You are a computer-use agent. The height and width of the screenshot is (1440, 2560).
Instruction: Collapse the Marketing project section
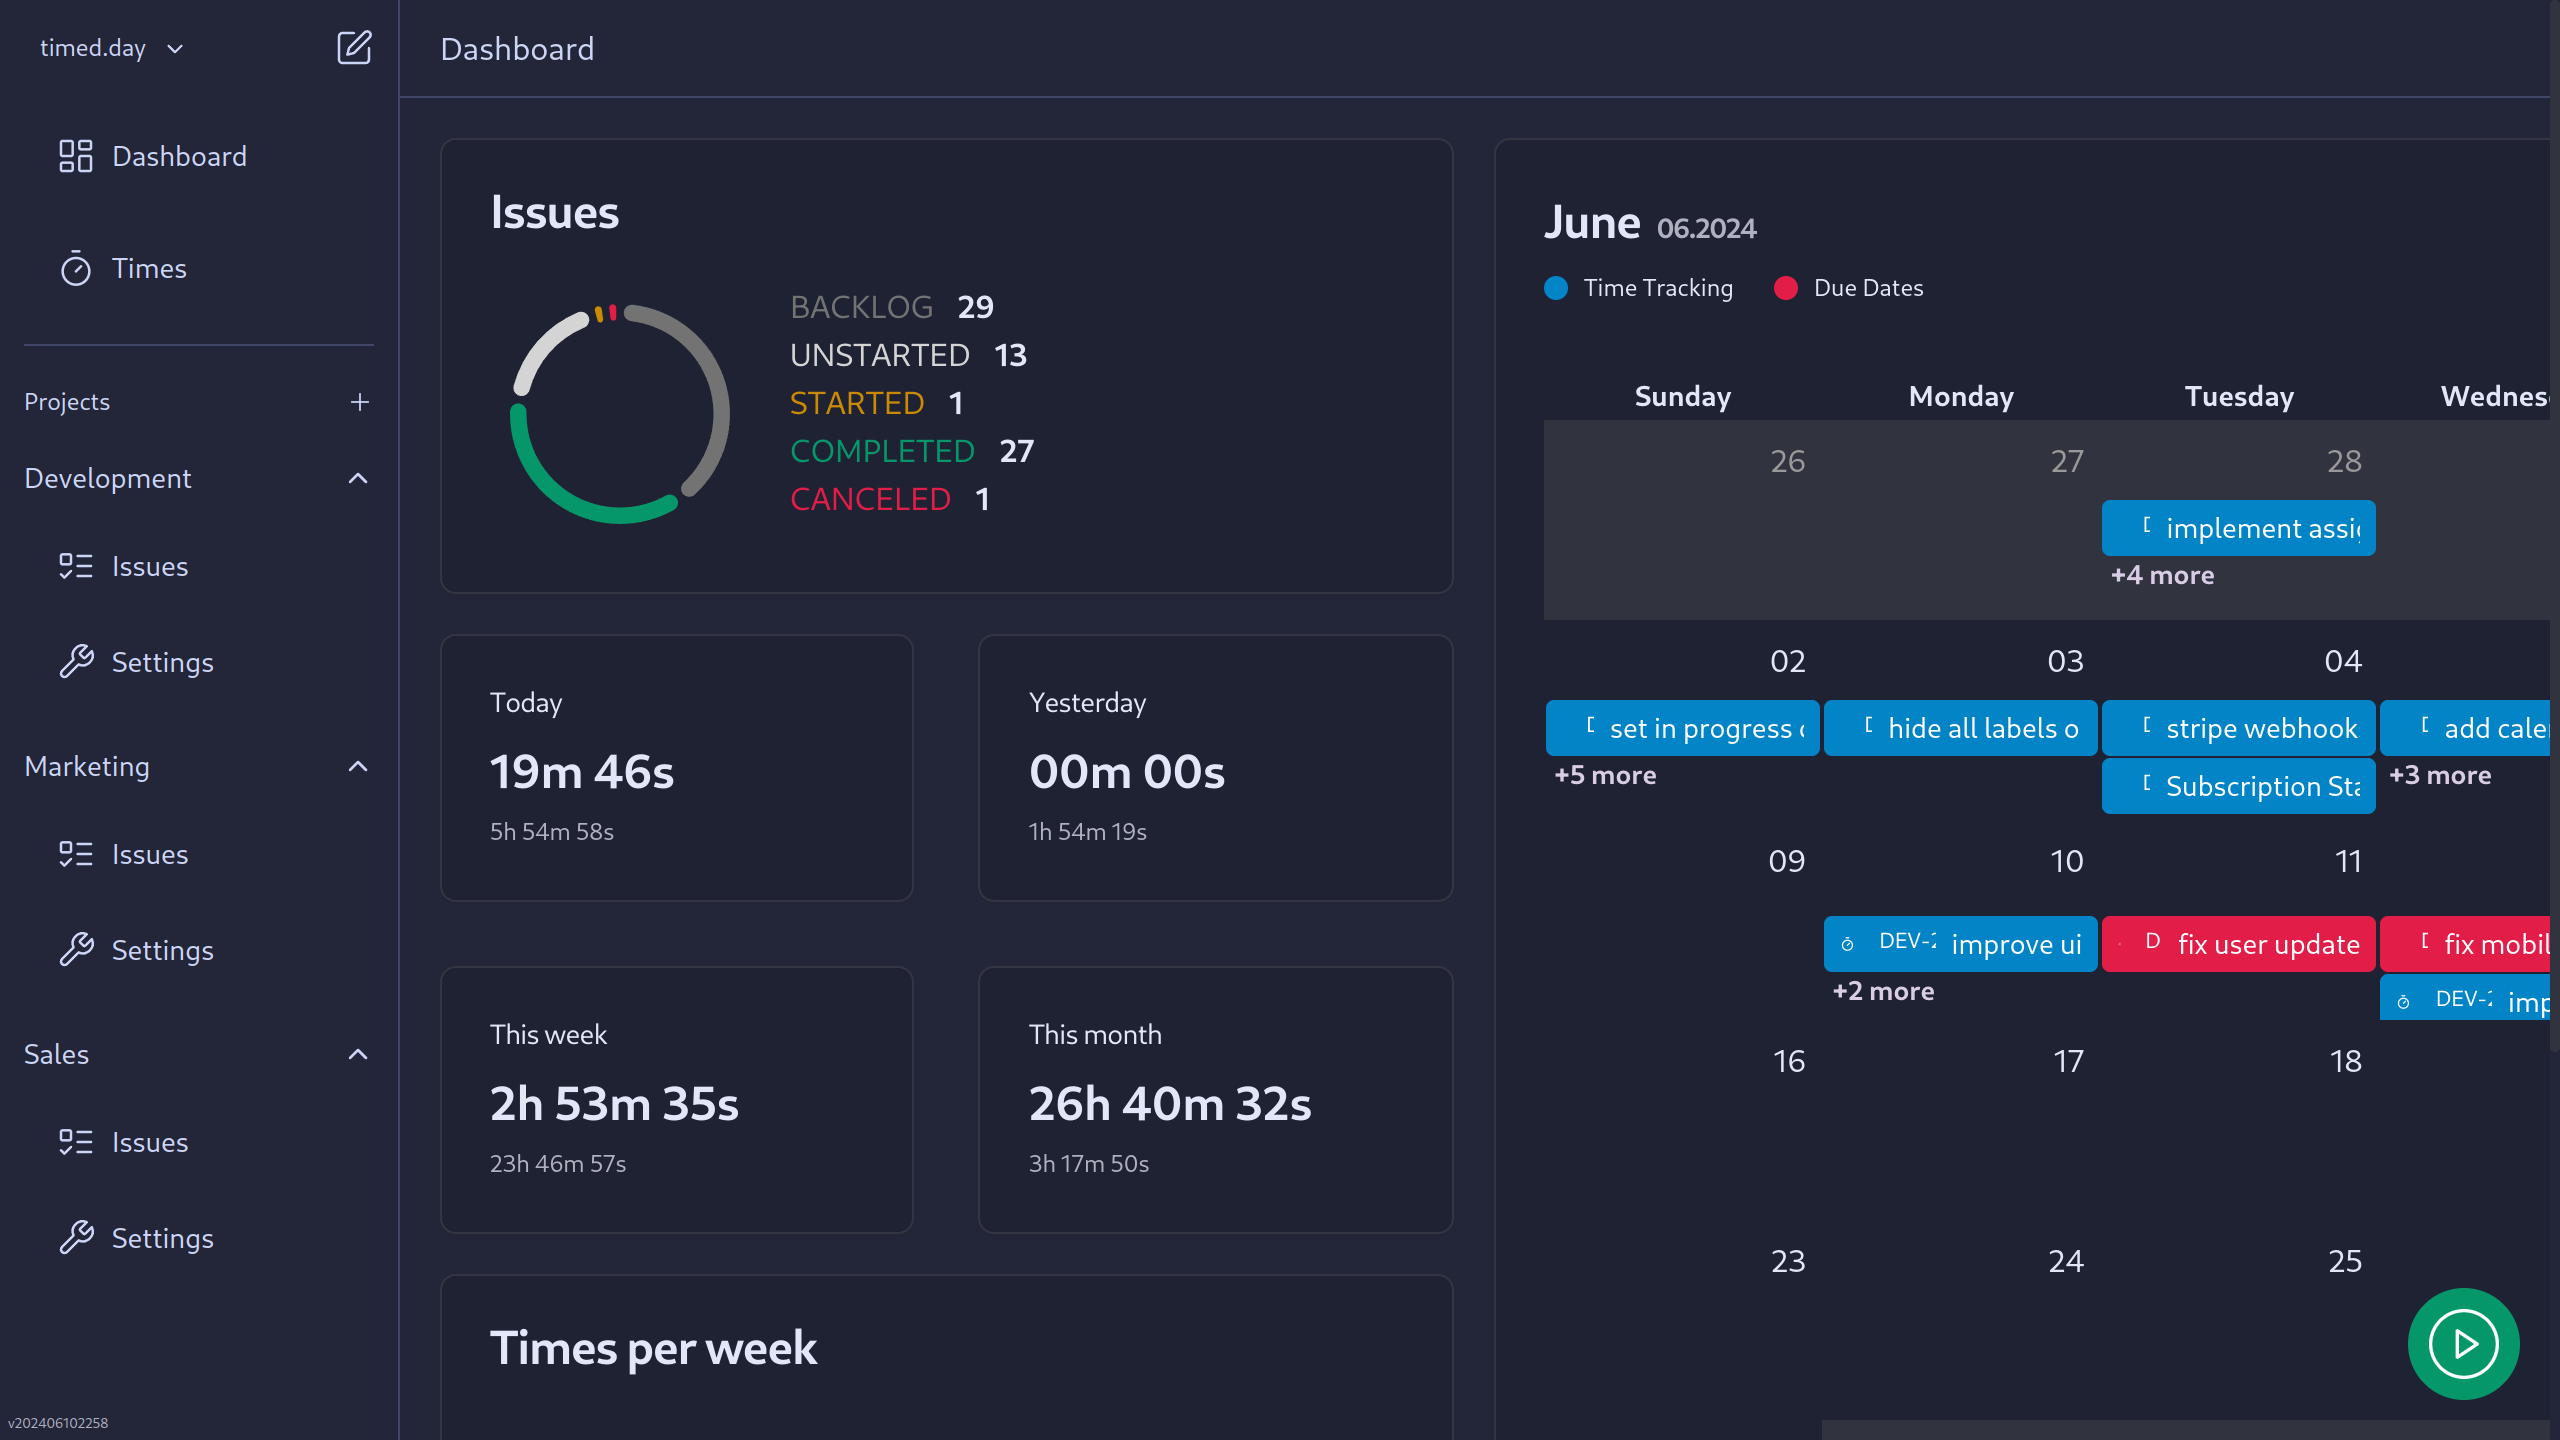[x=358, y=766]
